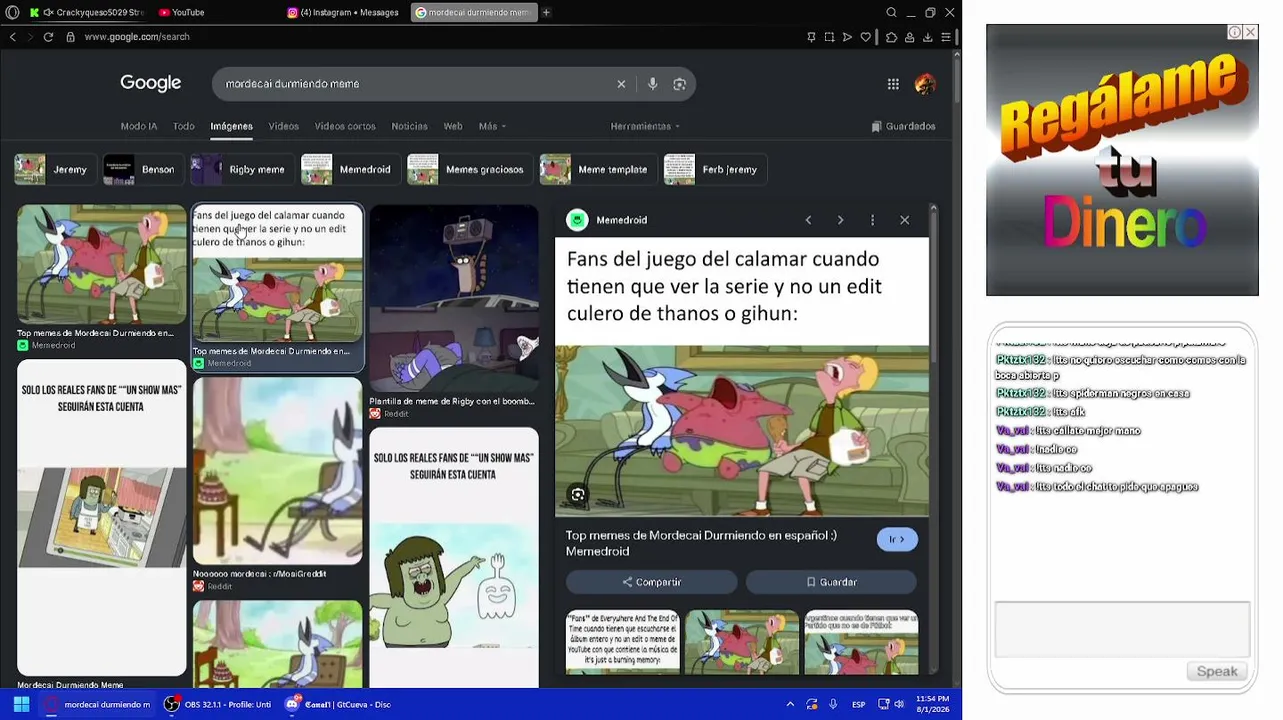Filter images by Meme template chip

point(599,170)
